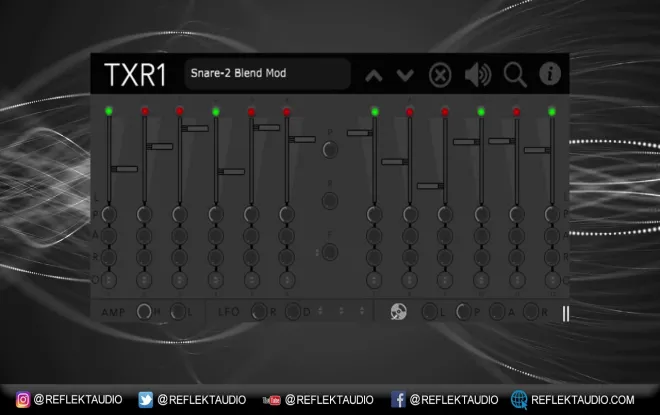Viewport: 660px width, 415px height.
Task: Click the center F knob
Action: click(330, 252)
